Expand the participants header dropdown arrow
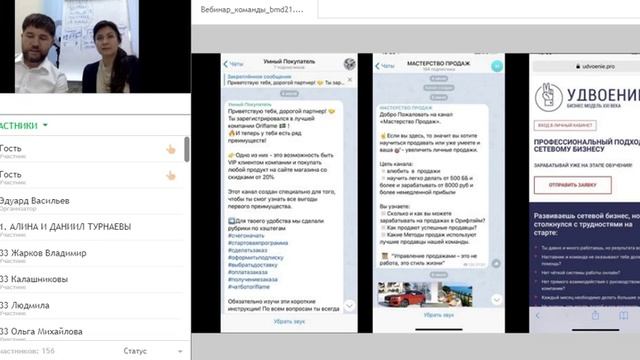640x360 pixels. coord(45,125)
